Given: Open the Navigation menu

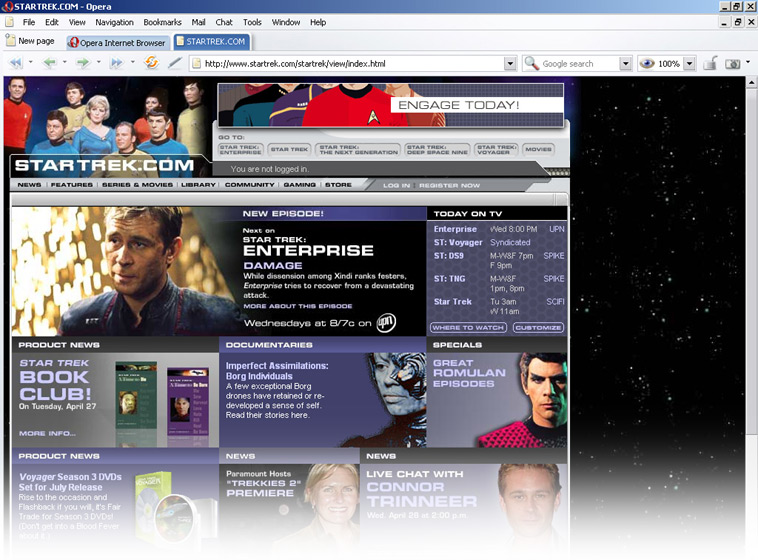Looking at the screenshot, I should 114,22.
